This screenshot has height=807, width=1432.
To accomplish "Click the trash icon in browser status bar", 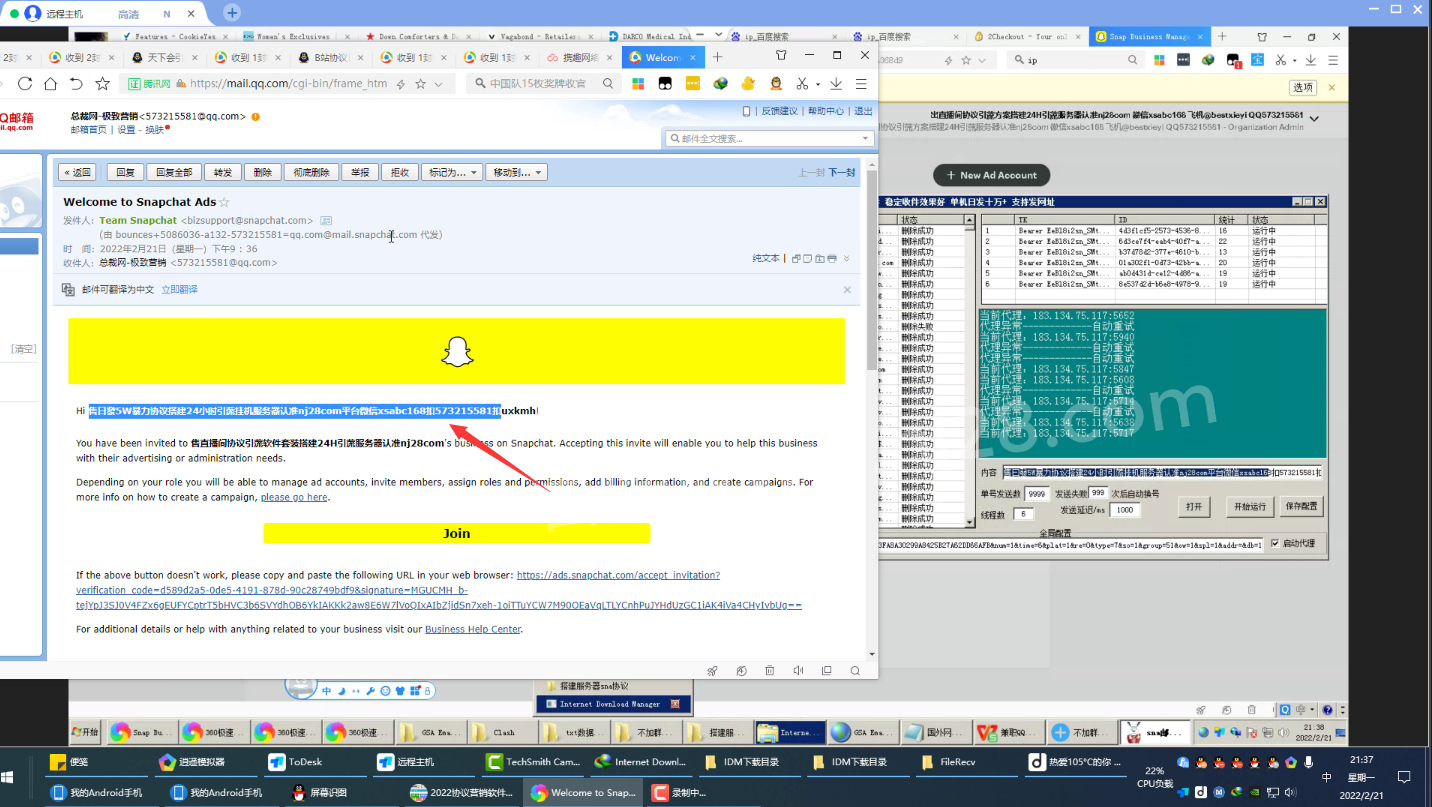I will (x=769, y=671).
